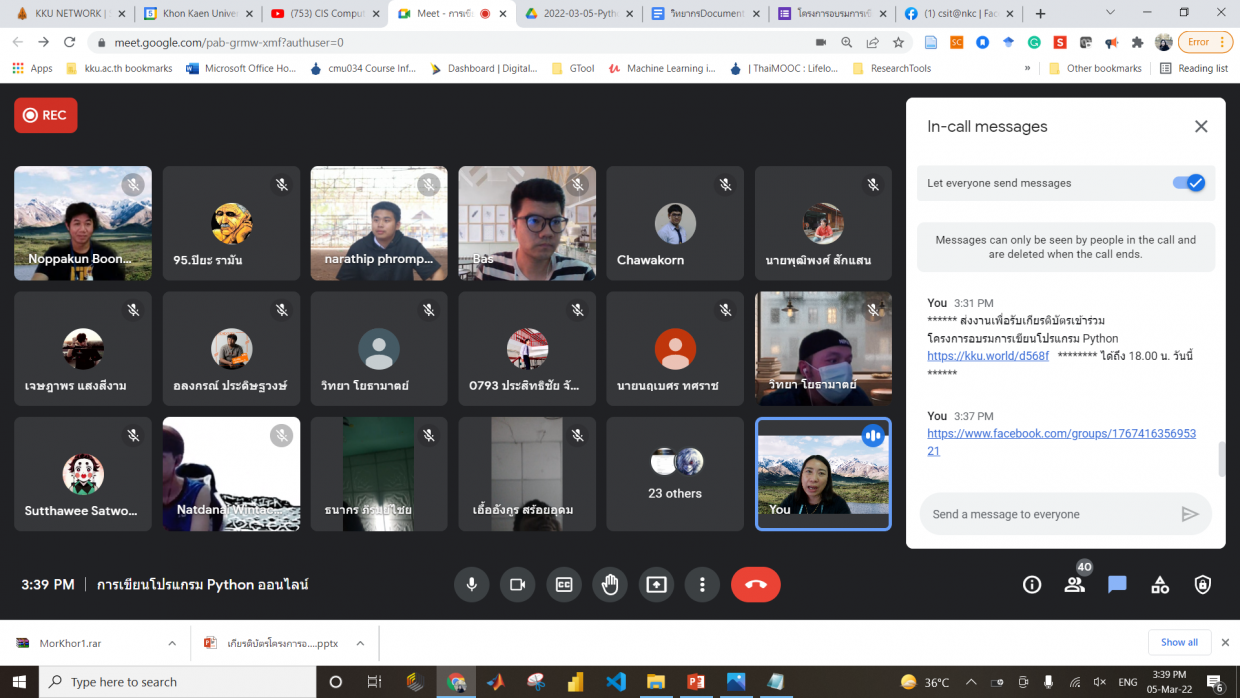Click the Show all downloads button
1240x698 pixels.
point(1179,642)
